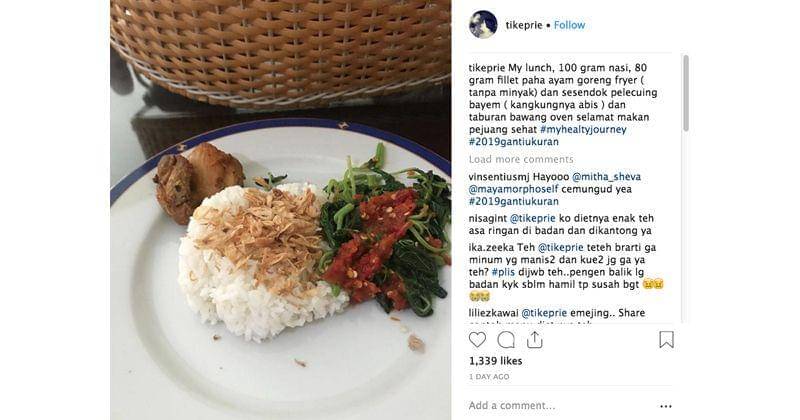Image resolution: width=800 pixels, height=420 pixels.
Task: Click the #plis hashtag in the comment
Action: coord(503,272)
